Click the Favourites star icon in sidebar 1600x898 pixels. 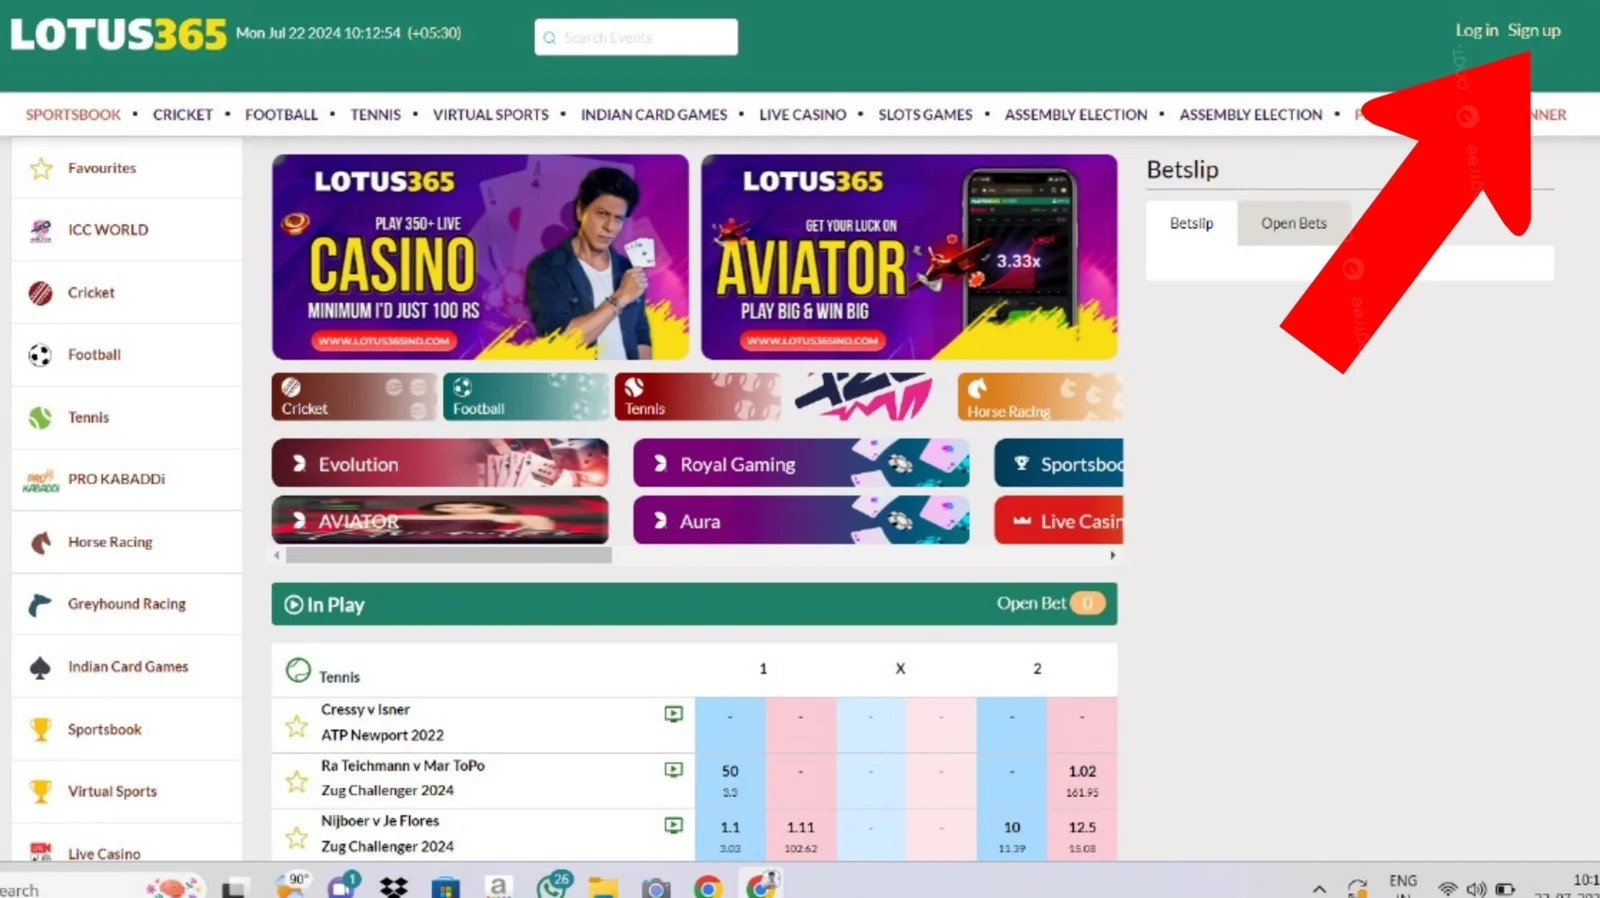click(41, 169)
